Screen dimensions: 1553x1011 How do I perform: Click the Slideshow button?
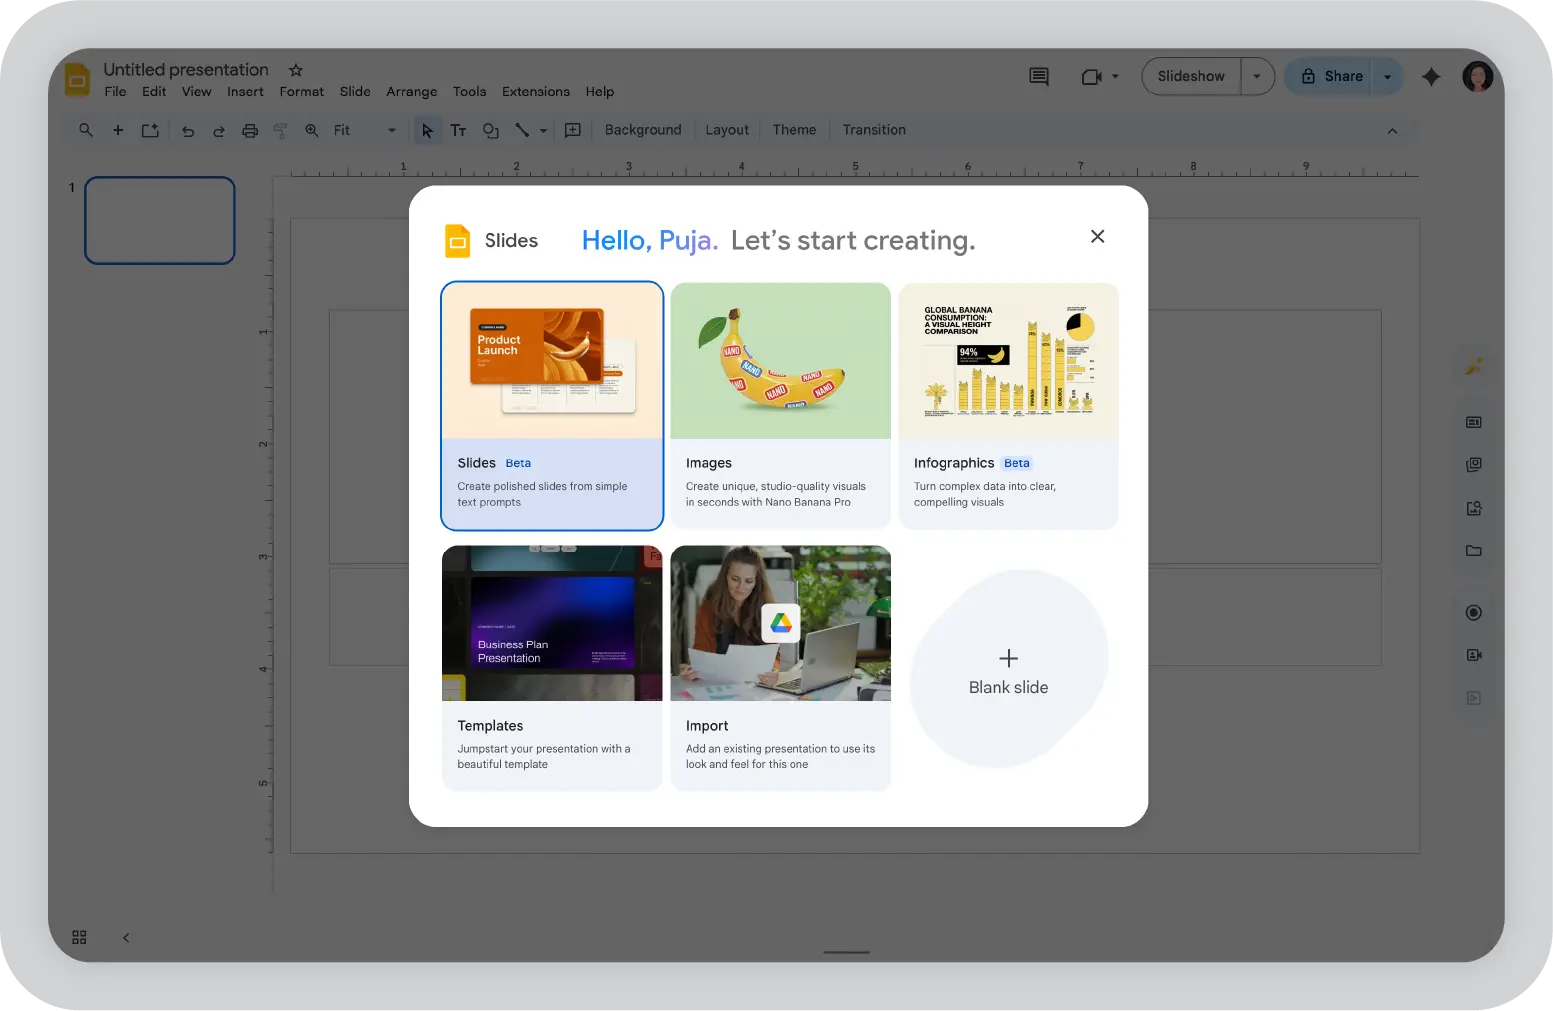(x=1191, y=77)
